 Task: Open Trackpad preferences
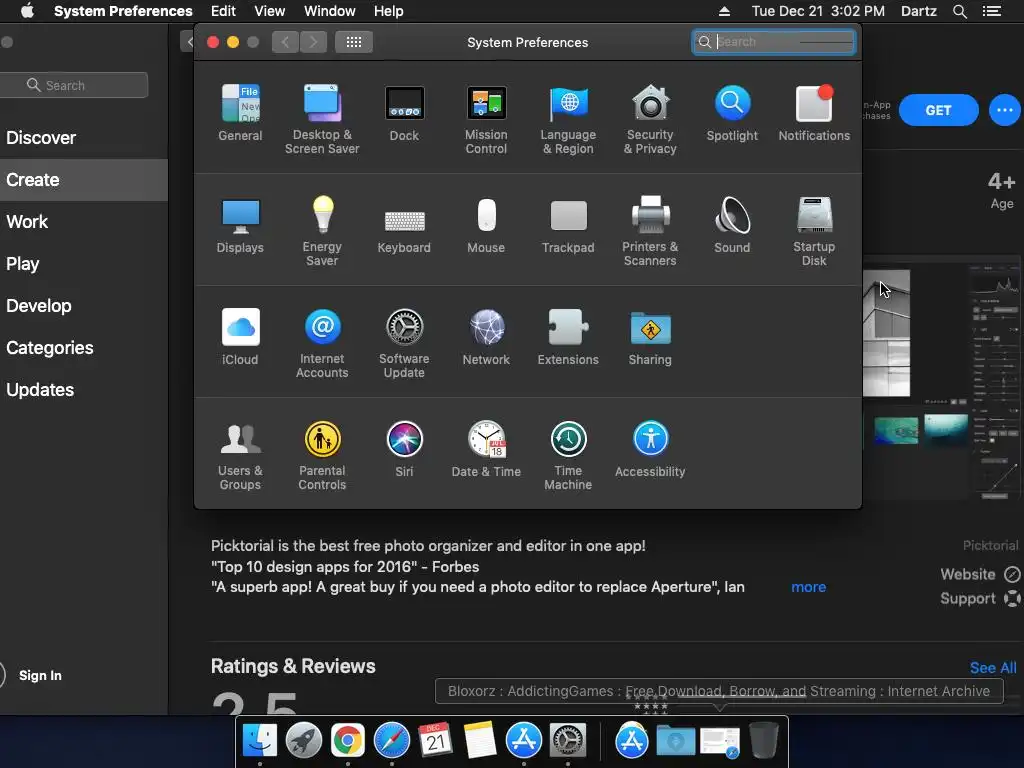tap(568, 226)
